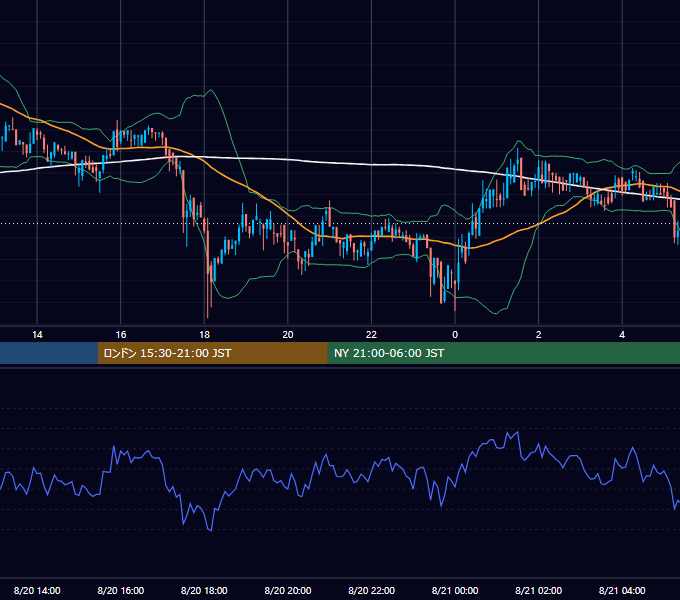This screenshot has width=680, height=600.
Task: Click the blue session band before London
Action: pyautogui.click(x=49, y=353)
